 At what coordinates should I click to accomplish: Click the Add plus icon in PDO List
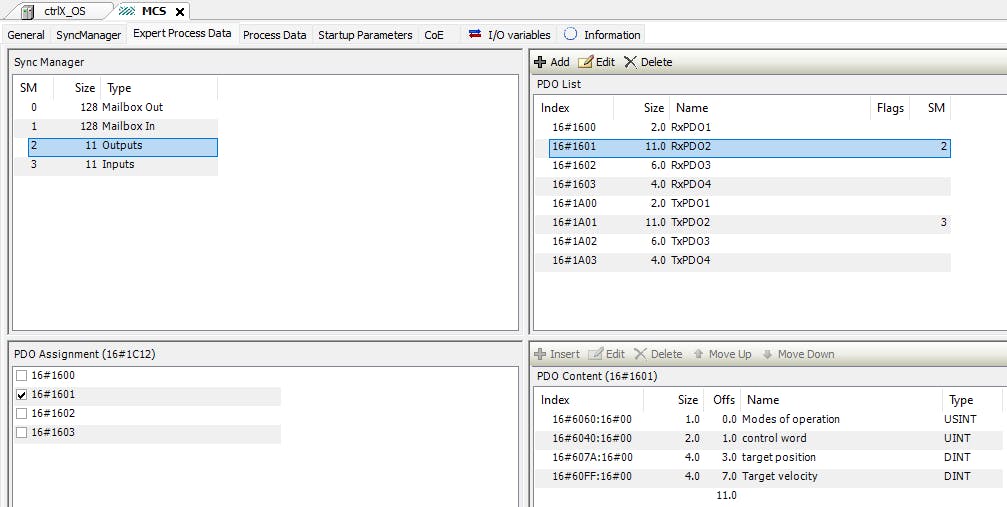(x=540, y=62)
